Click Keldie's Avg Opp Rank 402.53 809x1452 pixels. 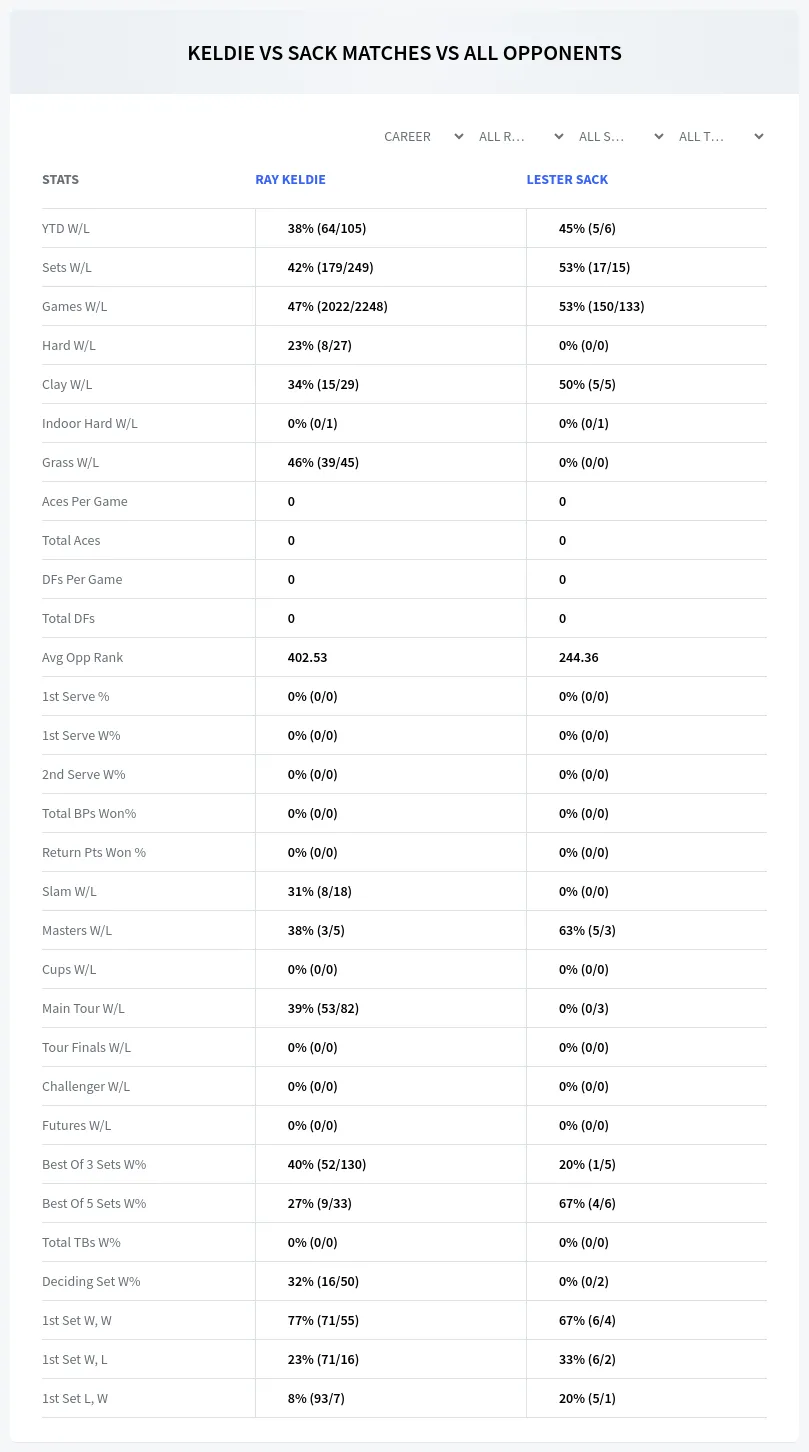[x=307, y=657]
